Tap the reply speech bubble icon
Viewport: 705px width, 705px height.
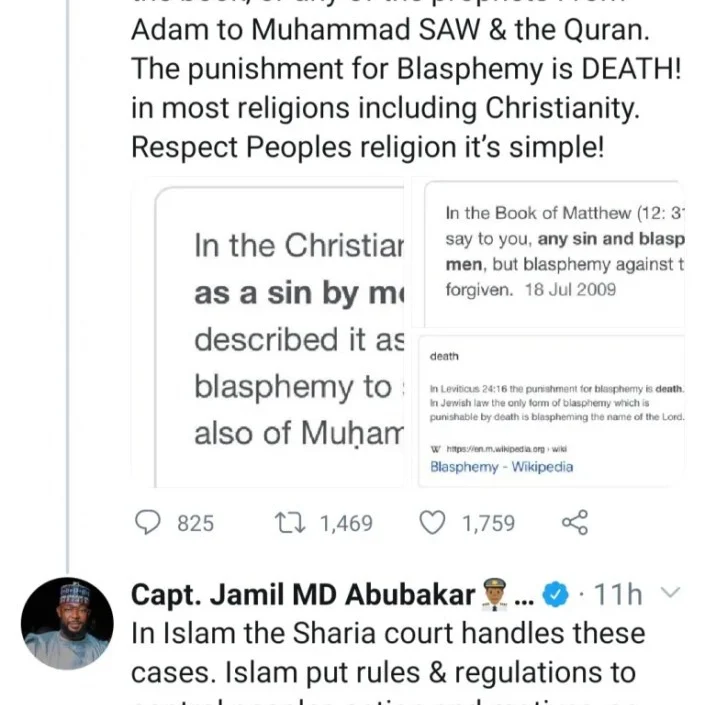pyautogui.click(x=147, y=522)
